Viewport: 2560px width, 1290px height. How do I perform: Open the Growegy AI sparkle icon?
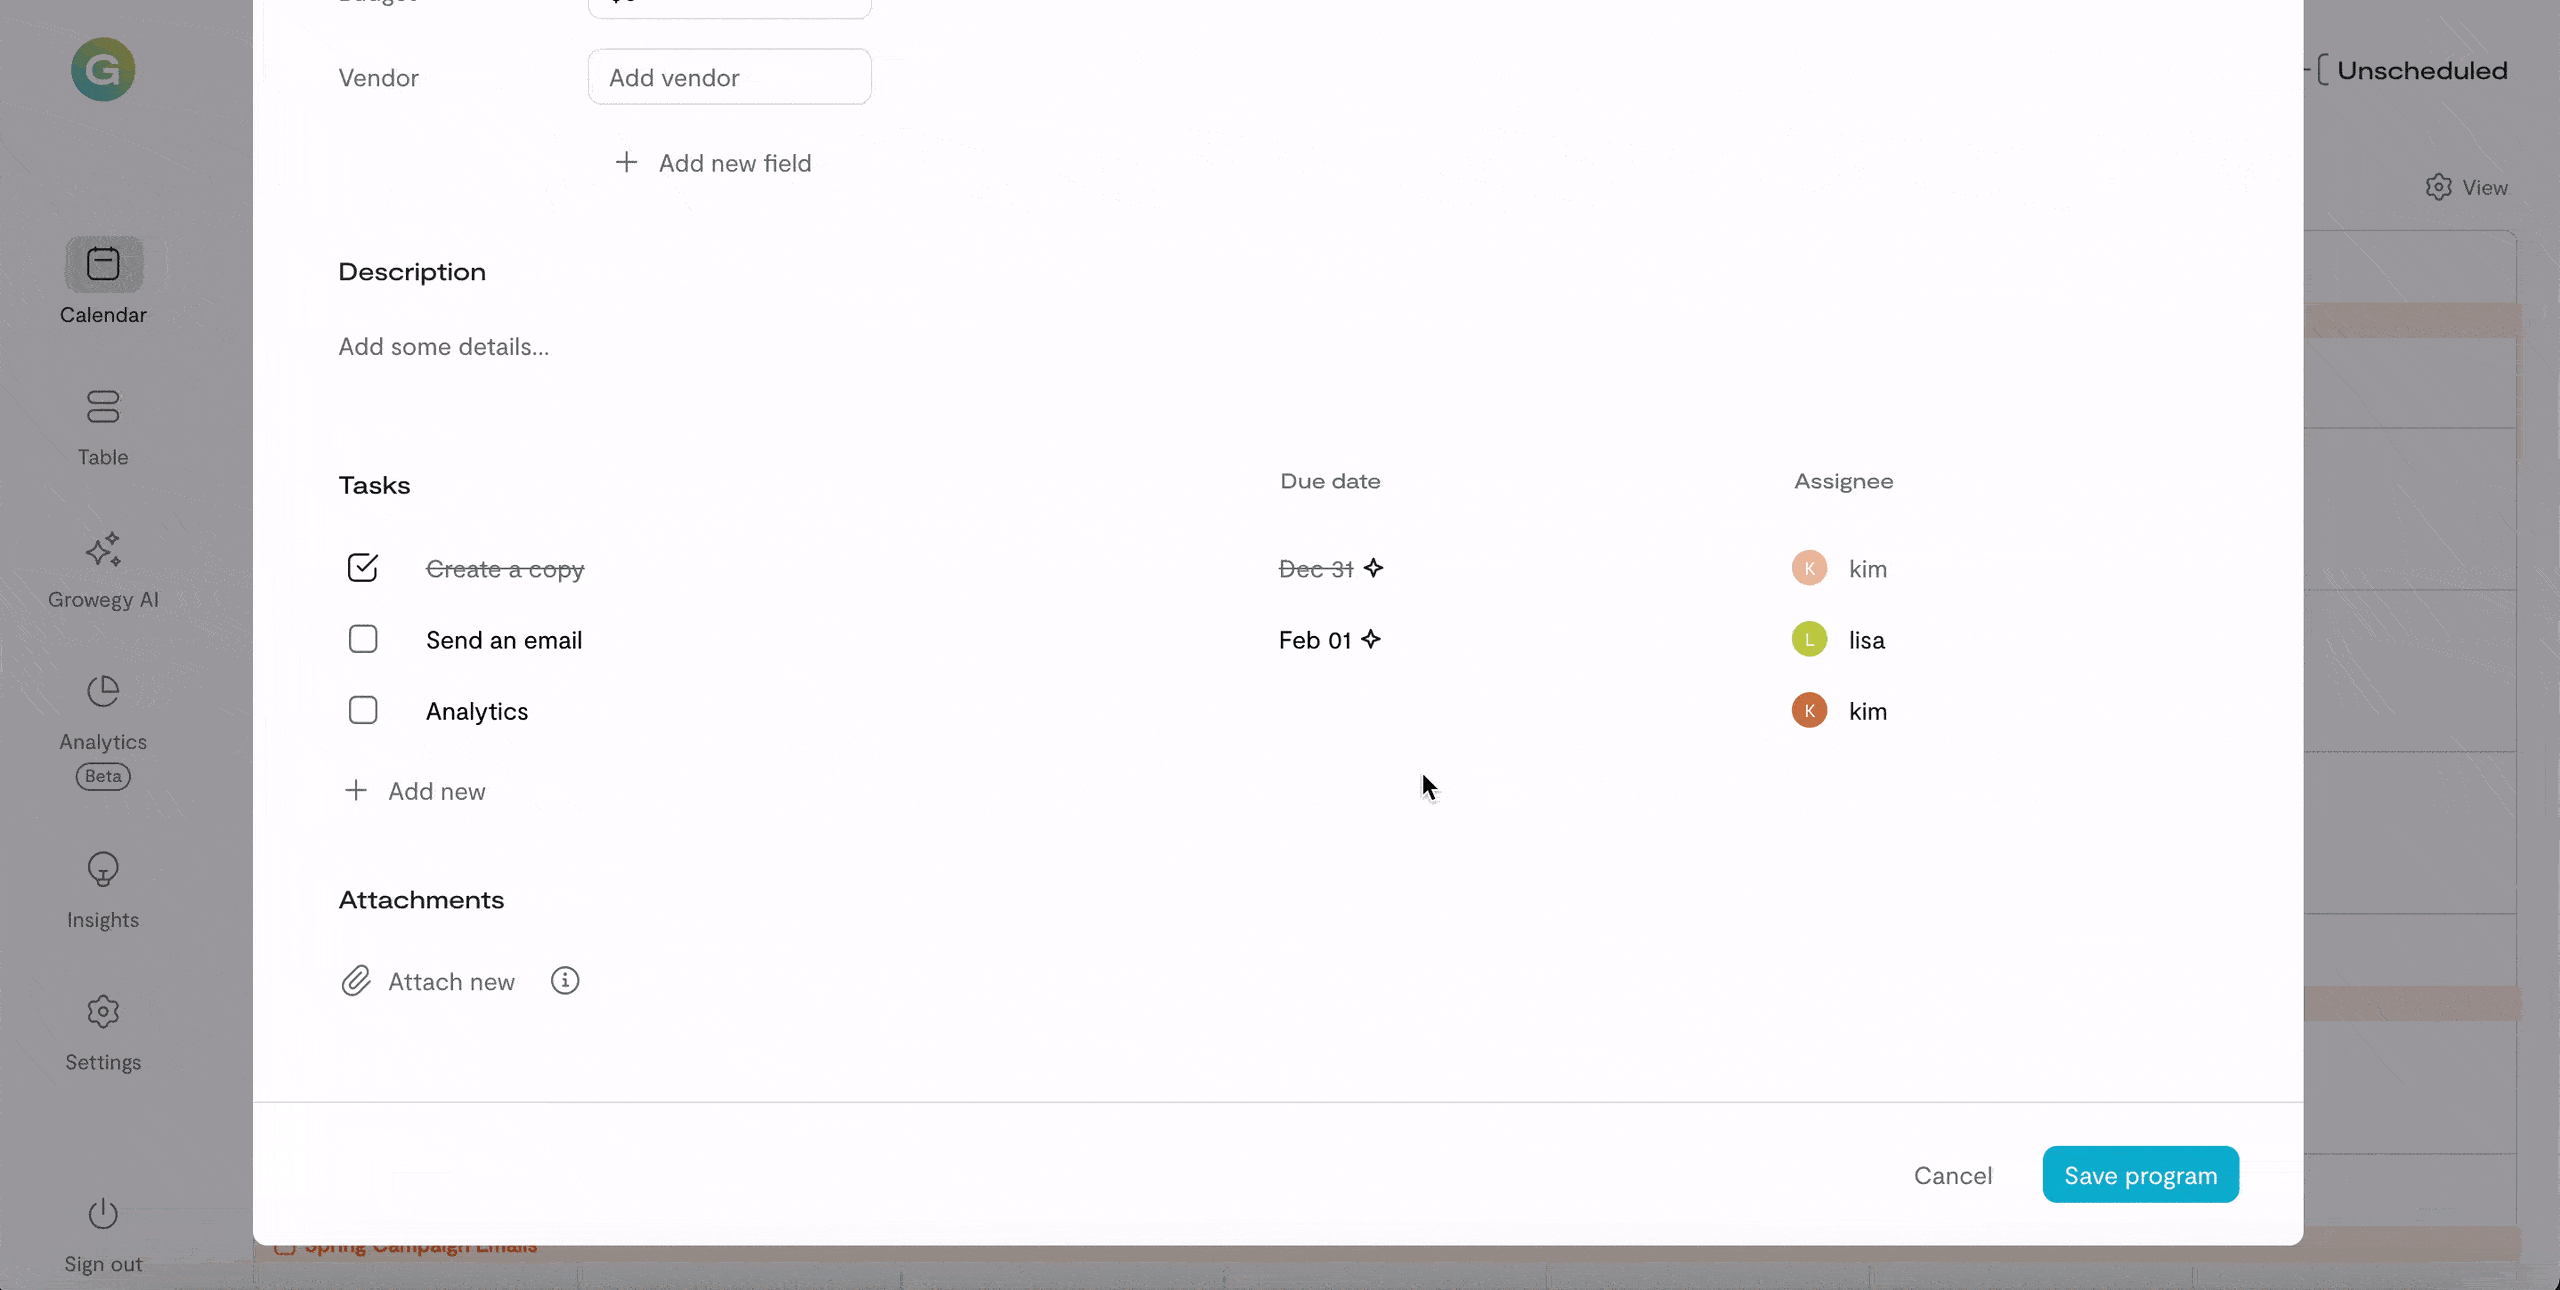click(103, 550)
